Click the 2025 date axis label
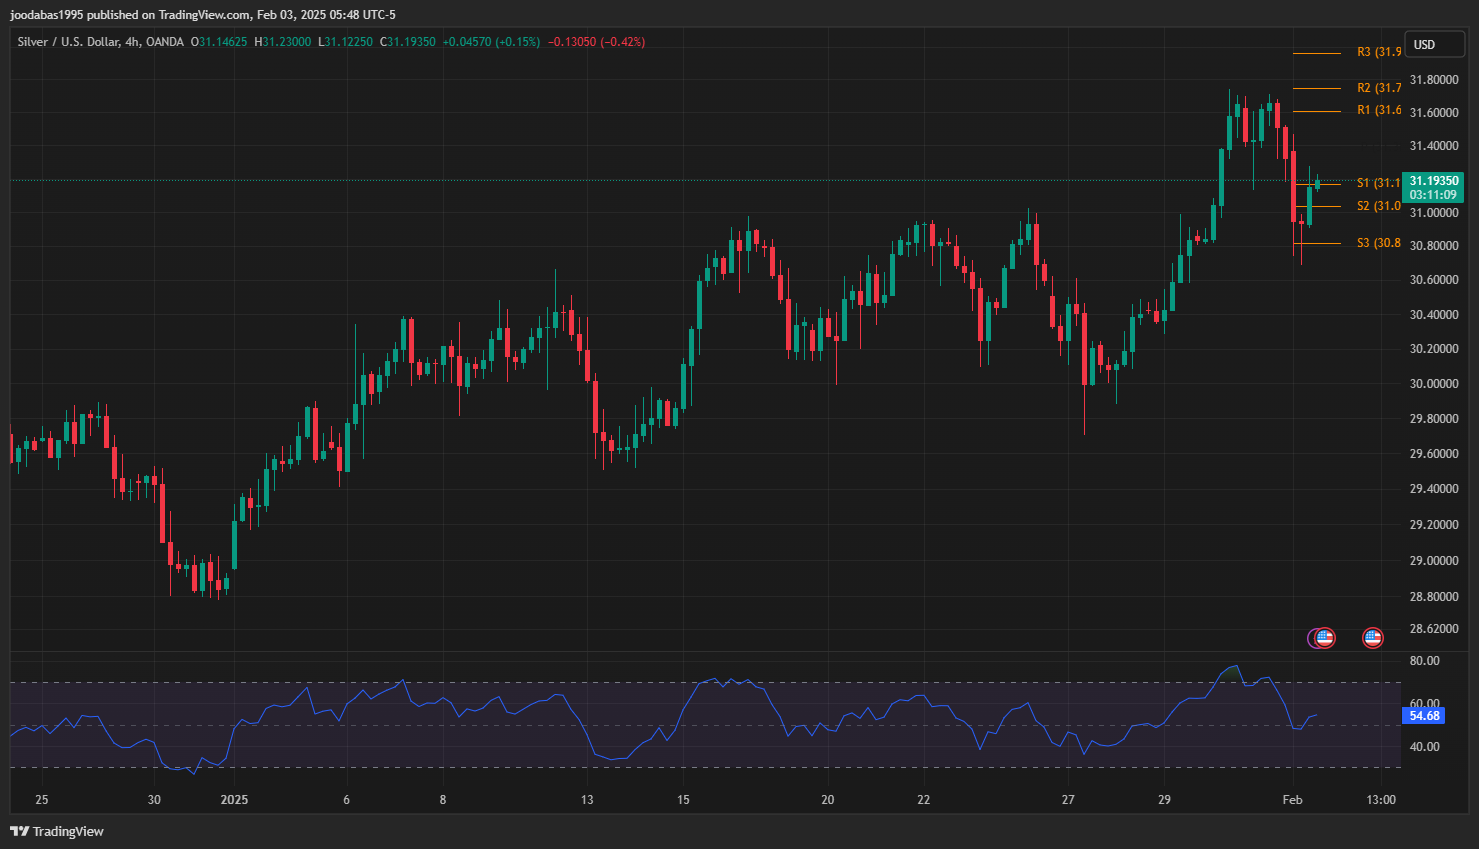1479x849 pixels. pyautogui.click(x=234, y=800)
